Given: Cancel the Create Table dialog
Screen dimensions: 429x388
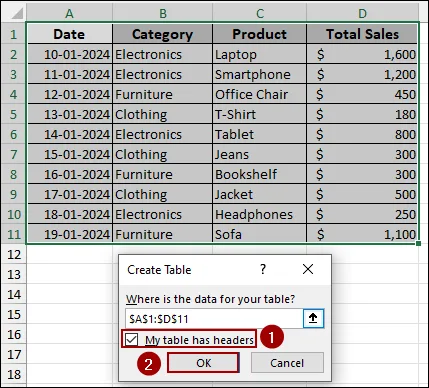Looking at the screenshot, I should point(287,363).
